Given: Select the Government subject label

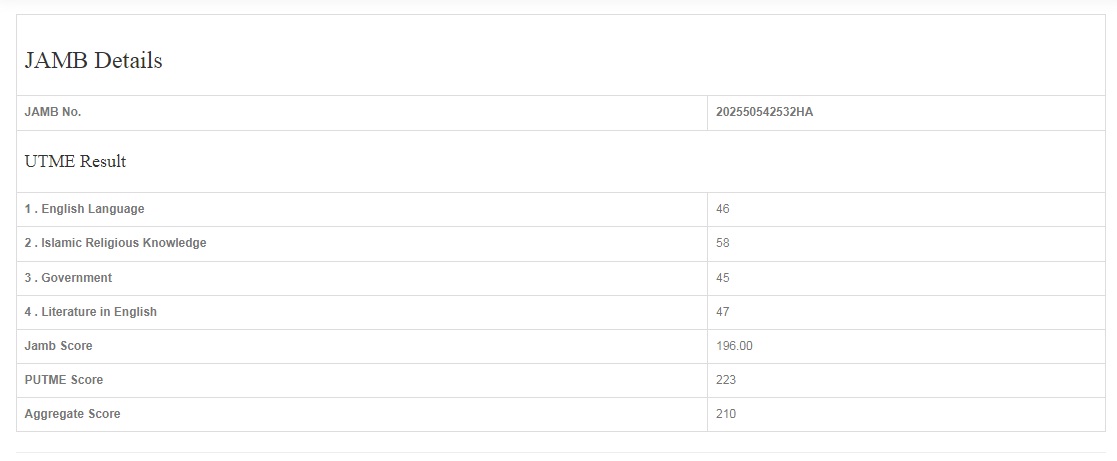Looking at the screenshot, I should 69,278.
